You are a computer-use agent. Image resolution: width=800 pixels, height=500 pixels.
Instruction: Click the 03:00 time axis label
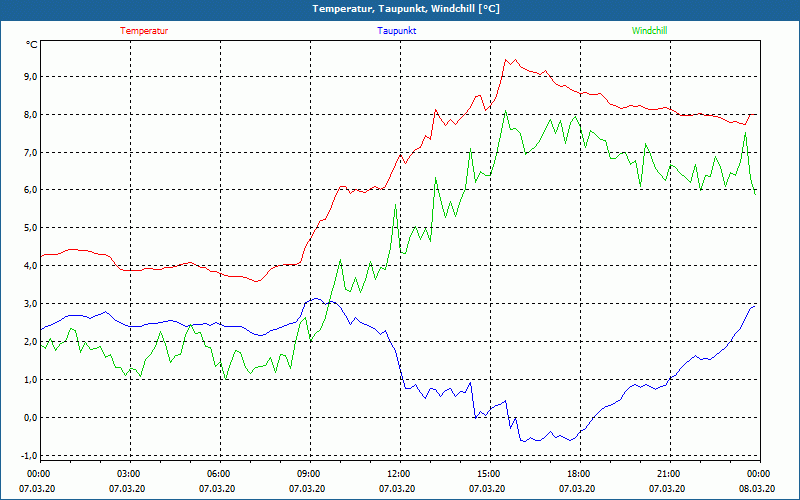pos(128,474)
